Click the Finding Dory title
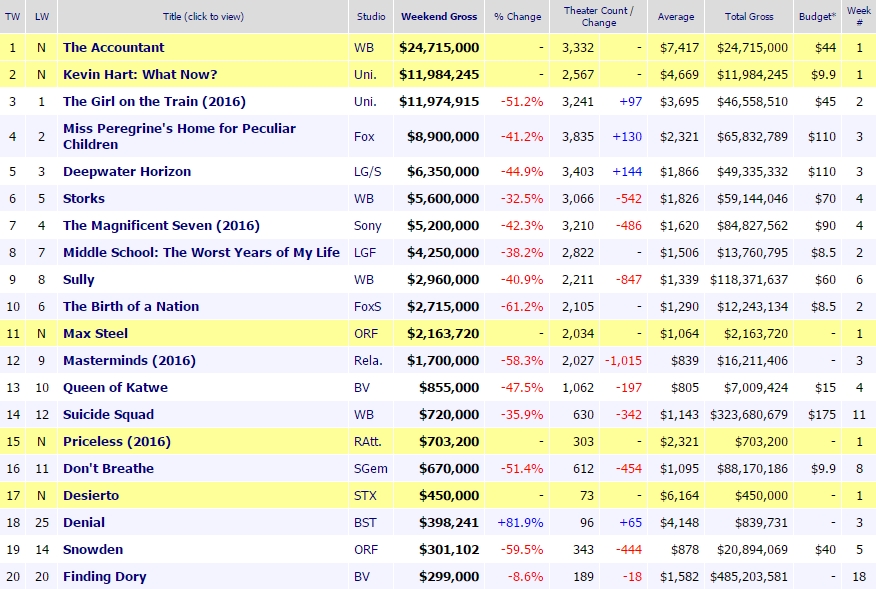 [104, 577]
